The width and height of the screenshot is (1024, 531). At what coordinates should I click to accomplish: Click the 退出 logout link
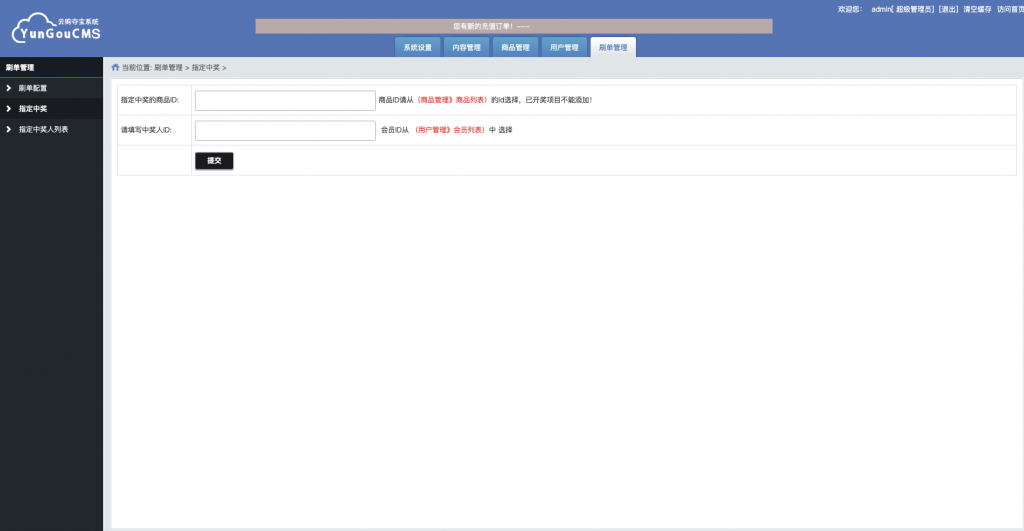tap(948, 9)
